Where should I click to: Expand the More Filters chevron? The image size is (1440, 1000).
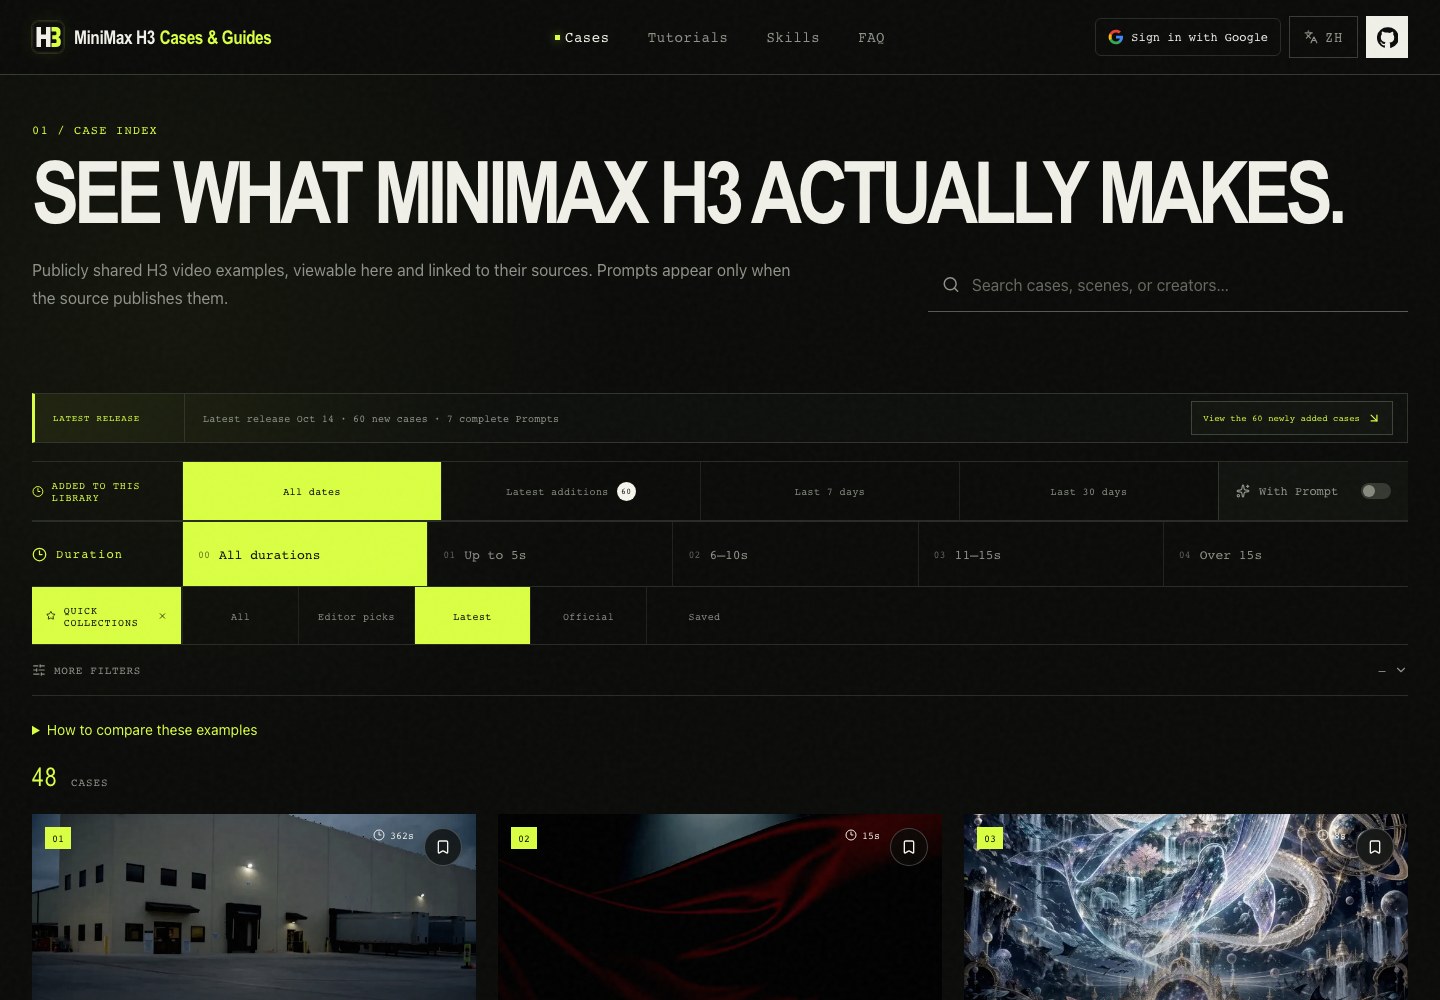[x=1401, y=670]
